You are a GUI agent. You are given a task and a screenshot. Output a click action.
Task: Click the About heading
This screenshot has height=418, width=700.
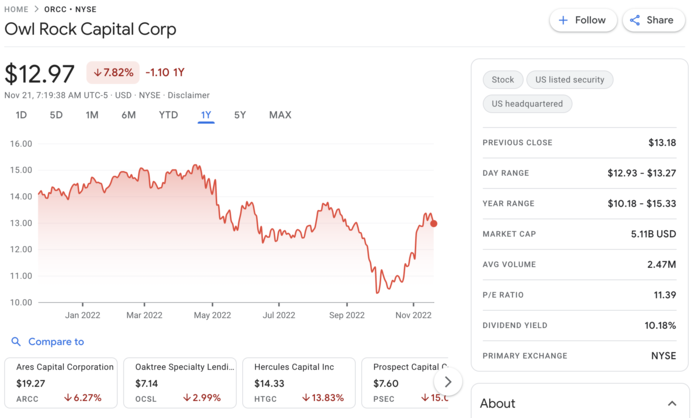click(497, 404)
